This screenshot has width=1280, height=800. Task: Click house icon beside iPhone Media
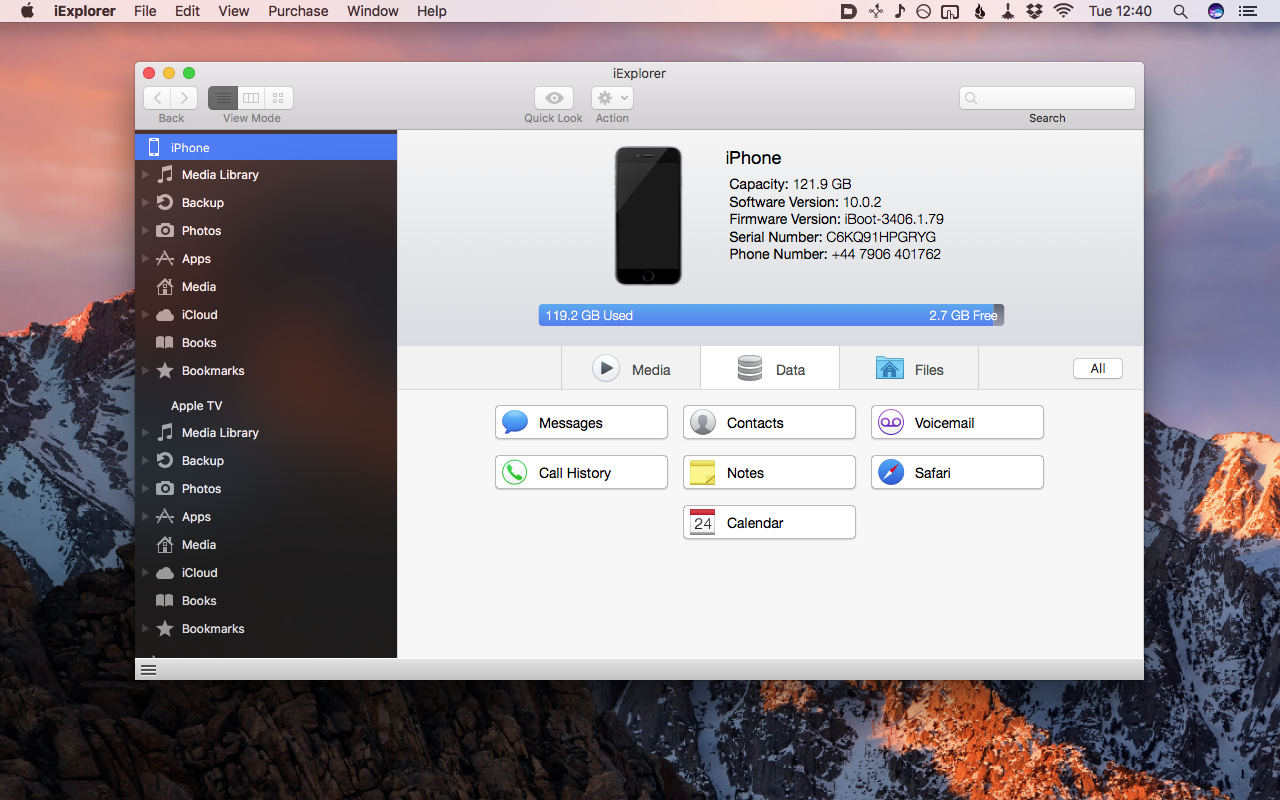point(165,286)
